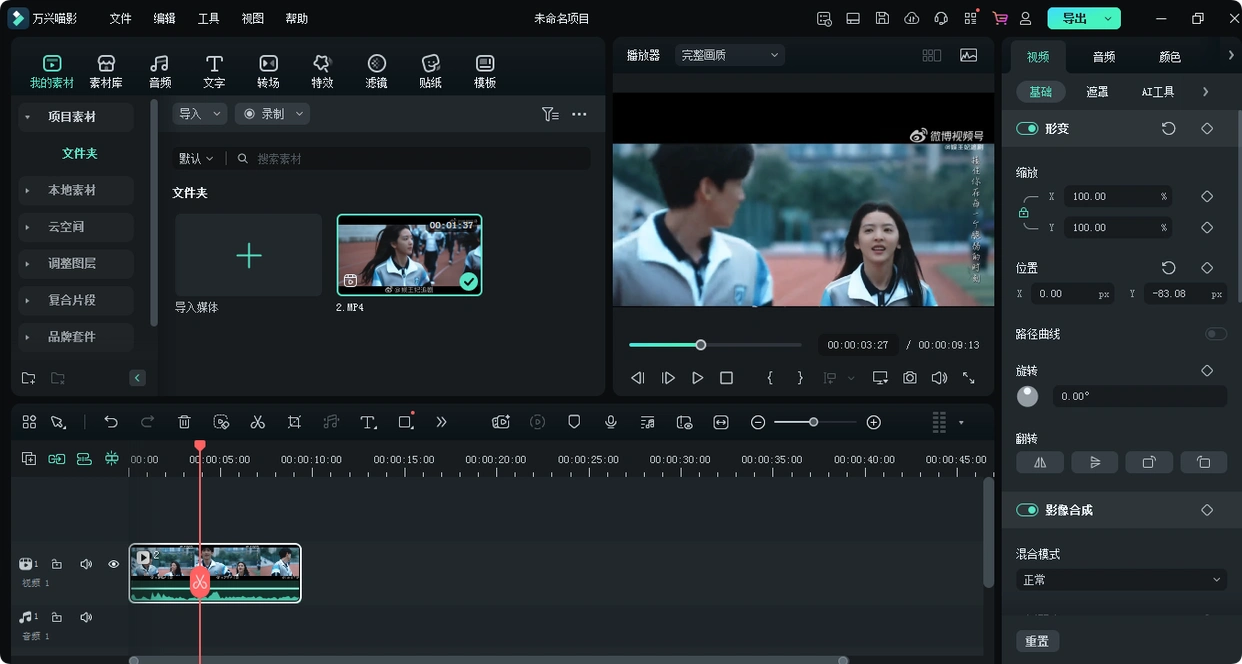Open the 转场 transitions panel
Screen dimensions: 1242x664
click(268, 71)
